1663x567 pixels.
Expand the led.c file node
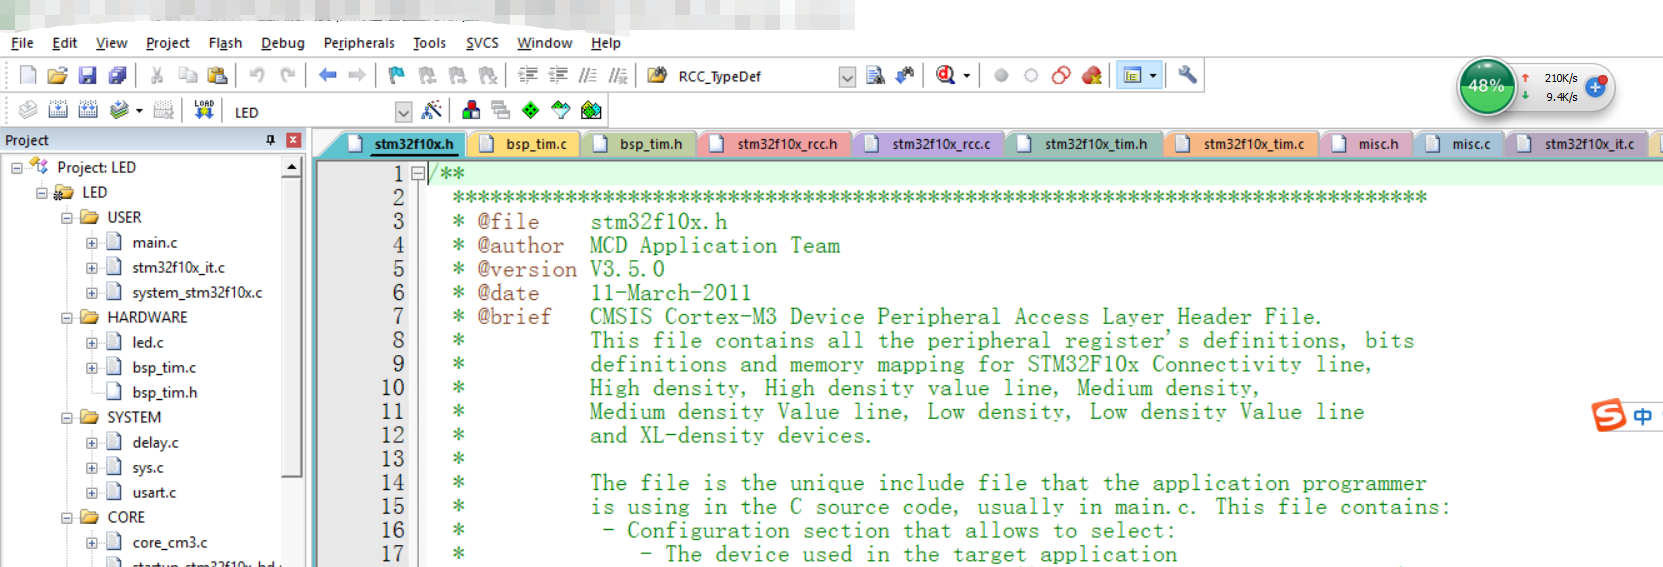[92, 343]
